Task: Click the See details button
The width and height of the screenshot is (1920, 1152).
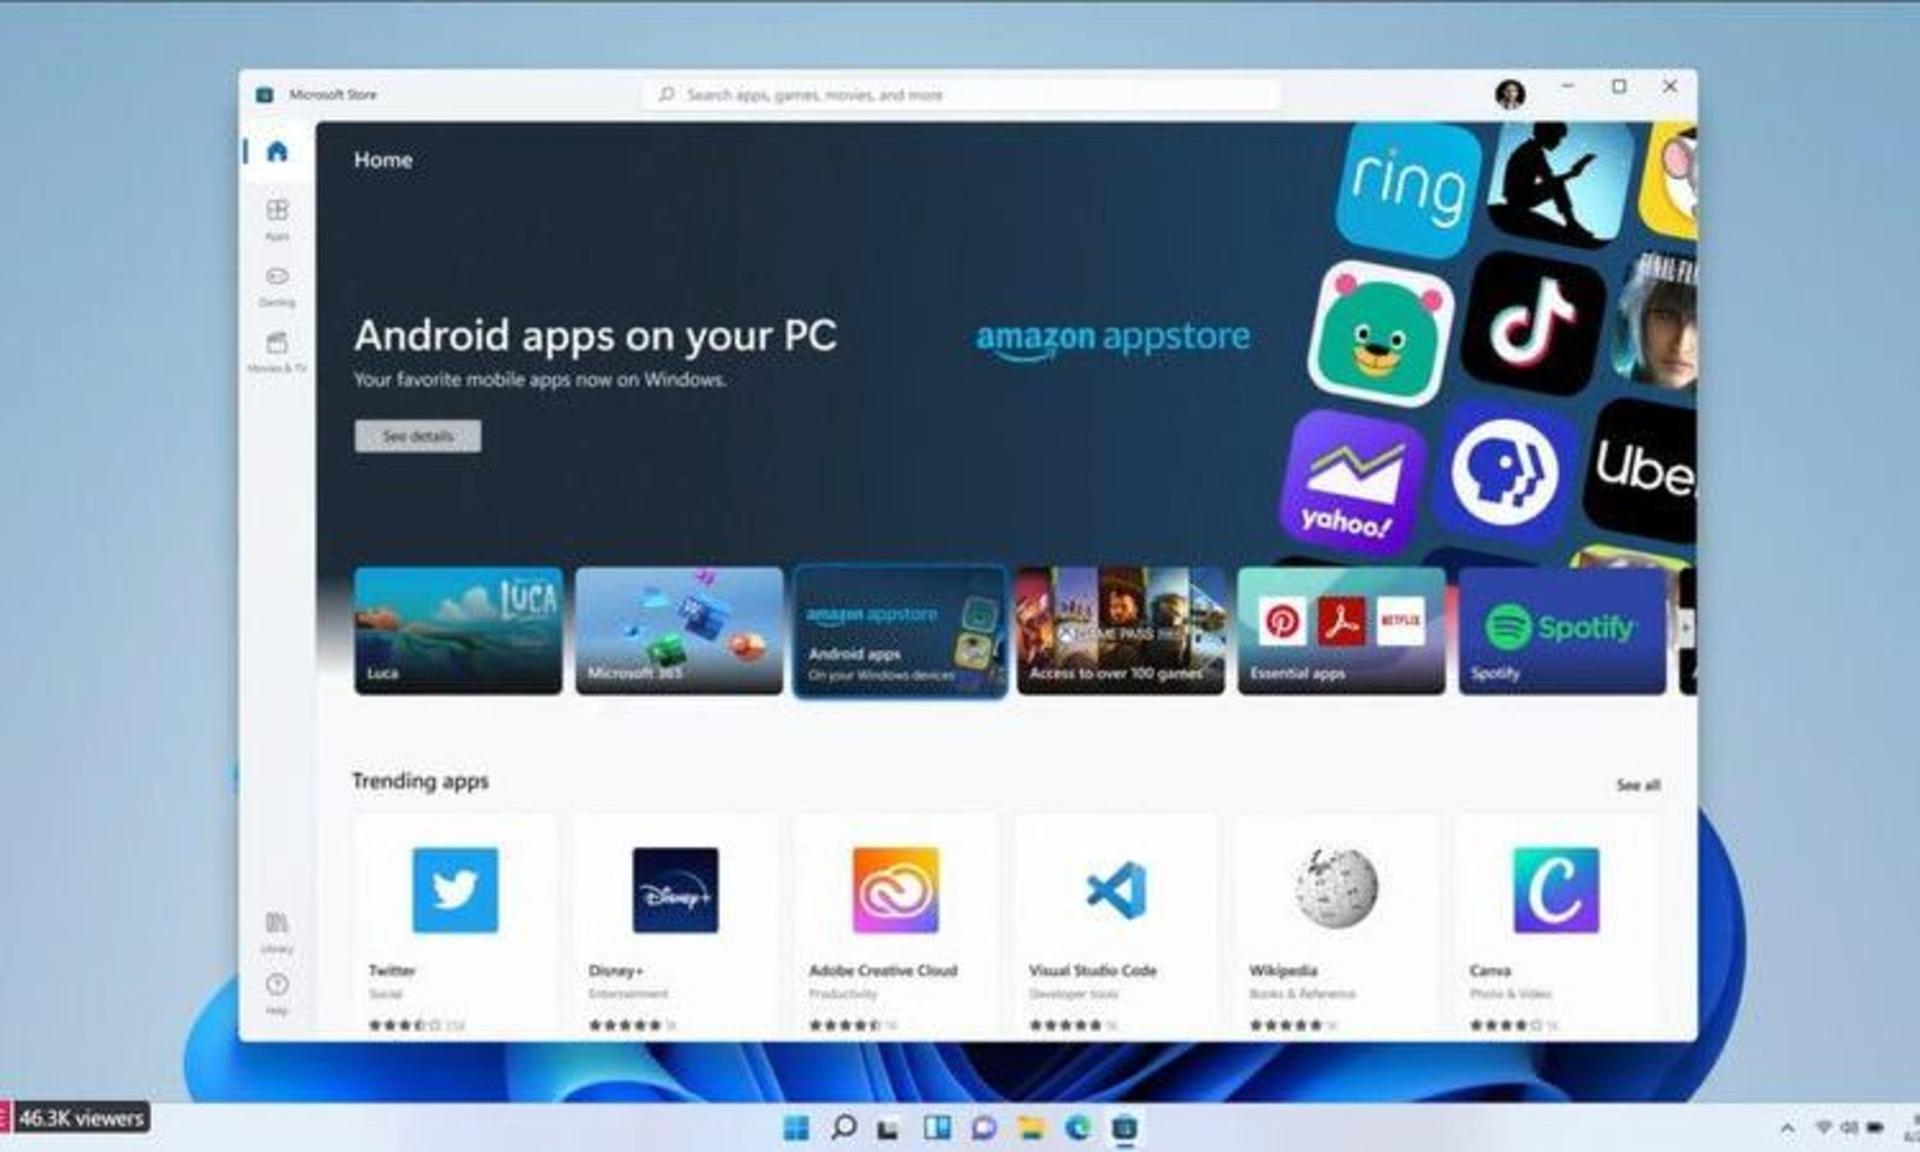Action: [x=417, y=436]
